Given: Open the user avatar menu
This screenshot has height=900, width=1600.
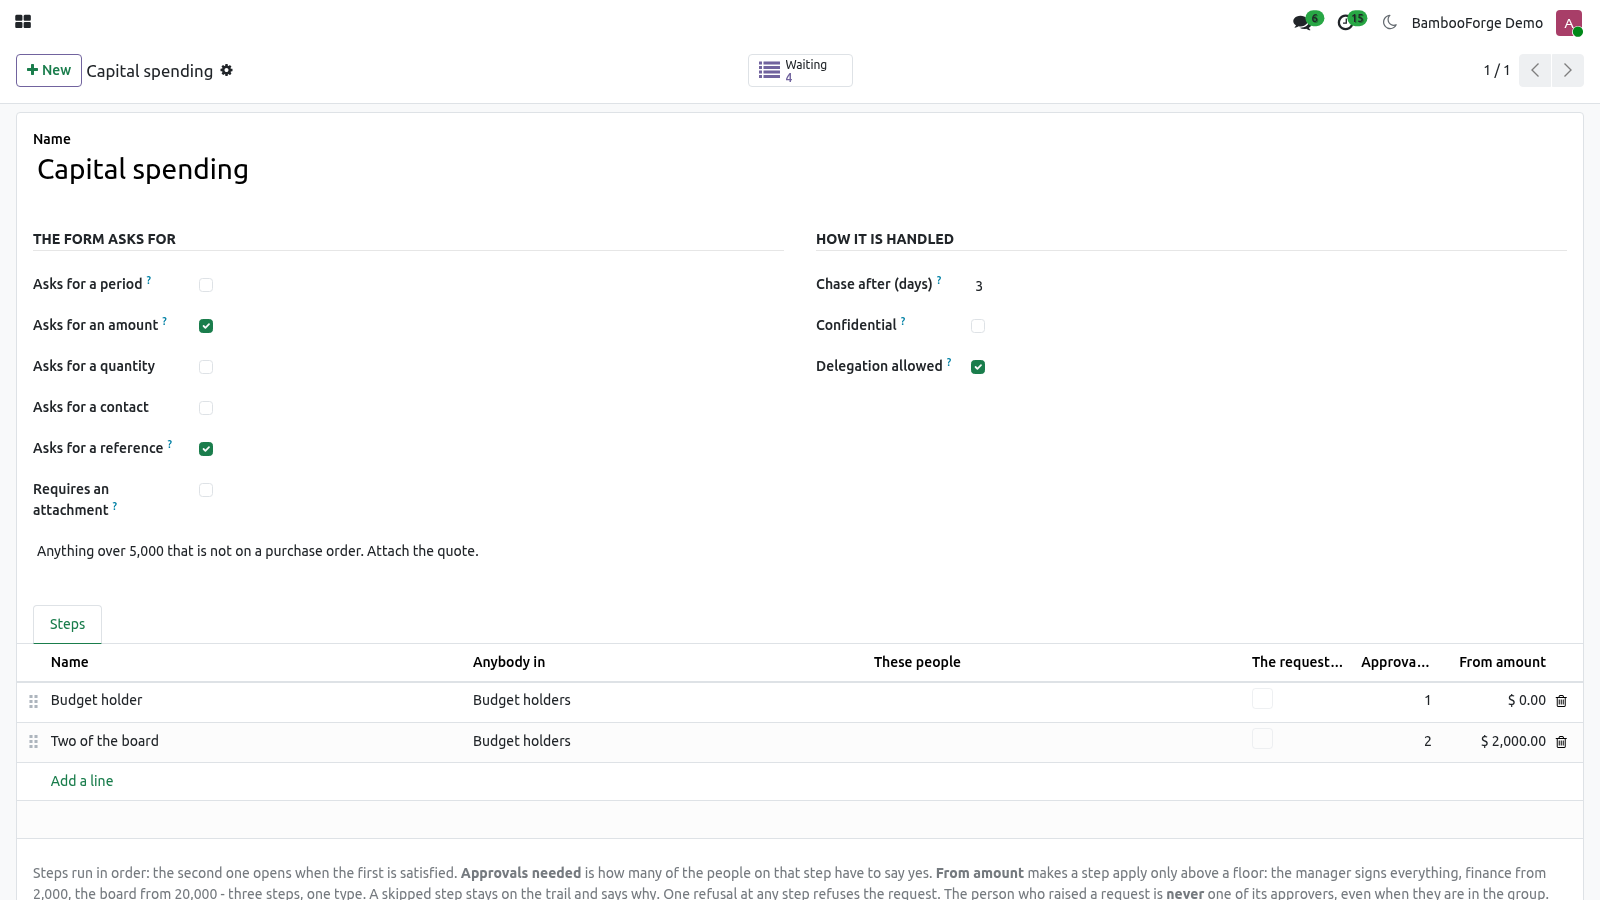Looking at the screenshot, I should [1569, 23].
